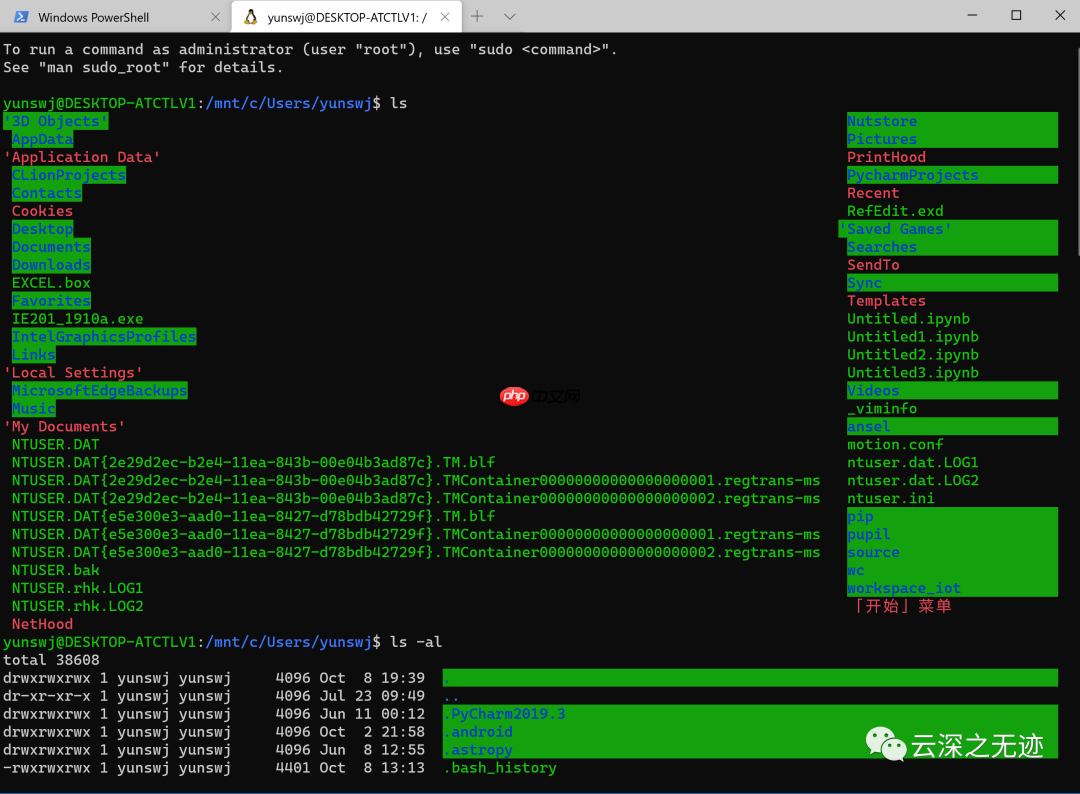
Task: Click the IntelGraphicsProfiles directory entry
Action: click(x=104, y=337)
